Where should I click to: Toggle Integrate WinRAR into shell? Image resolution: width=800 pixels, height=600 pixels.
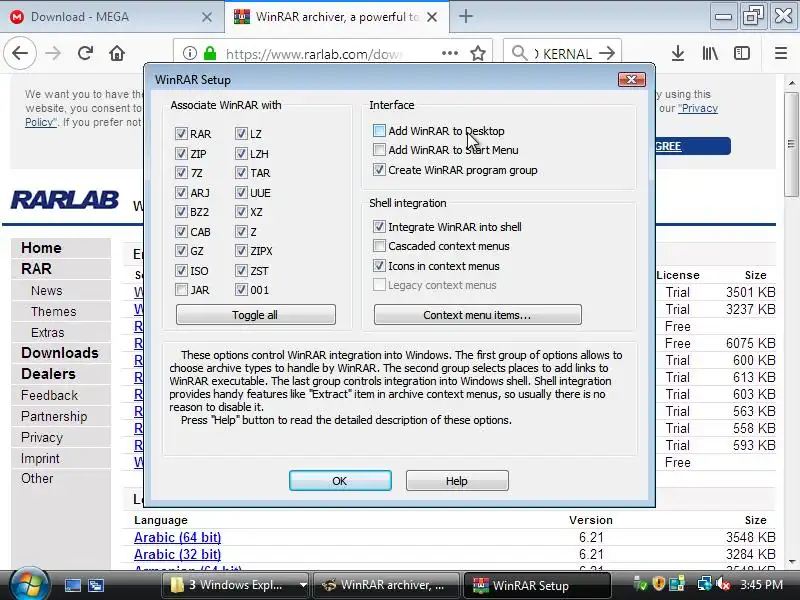click(379, 227)
